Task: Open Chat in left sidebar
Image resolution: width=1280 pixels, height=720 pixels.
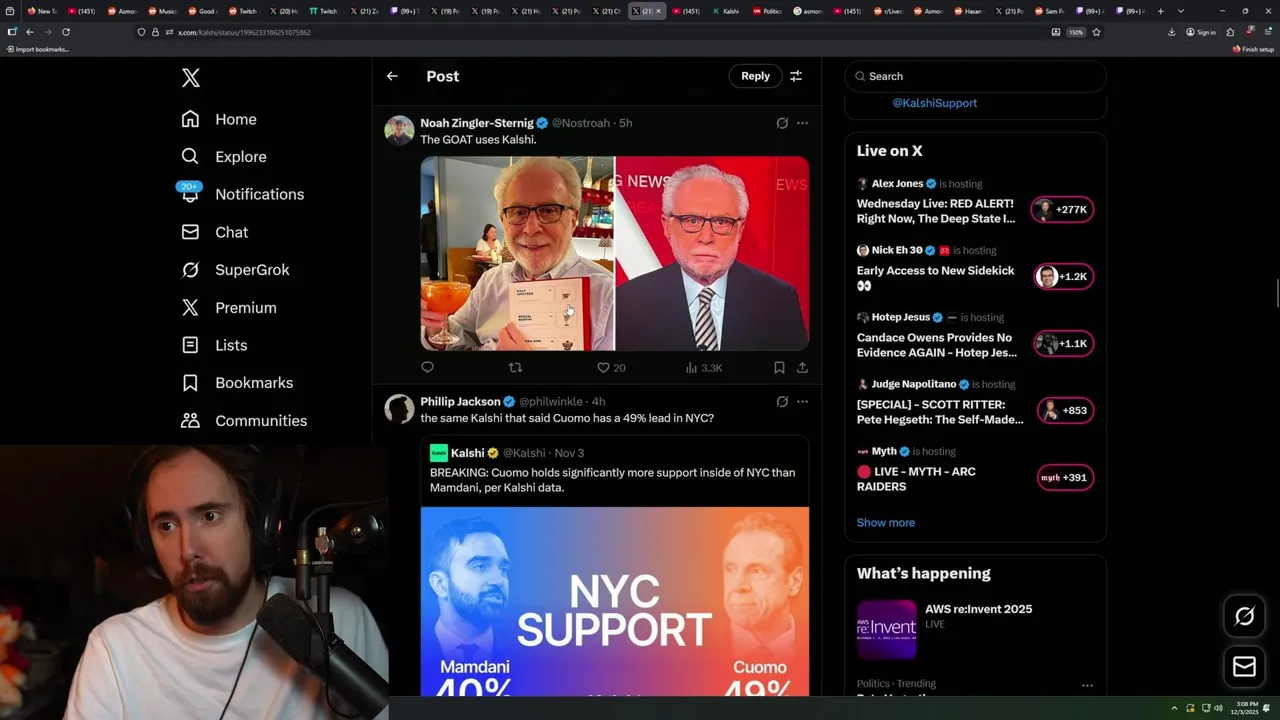Action: (214, 232)
